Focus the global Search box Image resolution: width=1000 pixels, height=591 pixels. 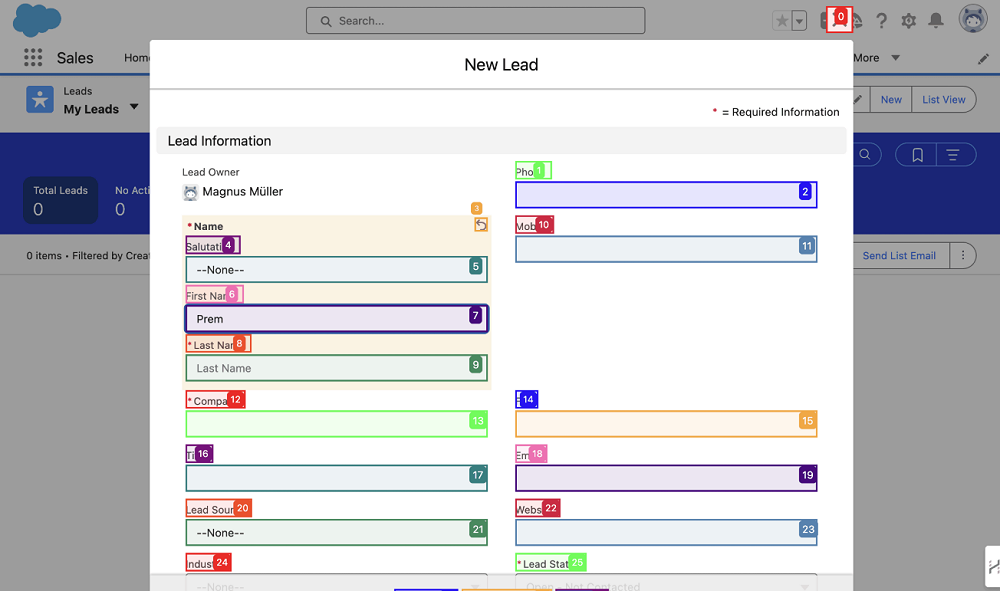[475, 21]
